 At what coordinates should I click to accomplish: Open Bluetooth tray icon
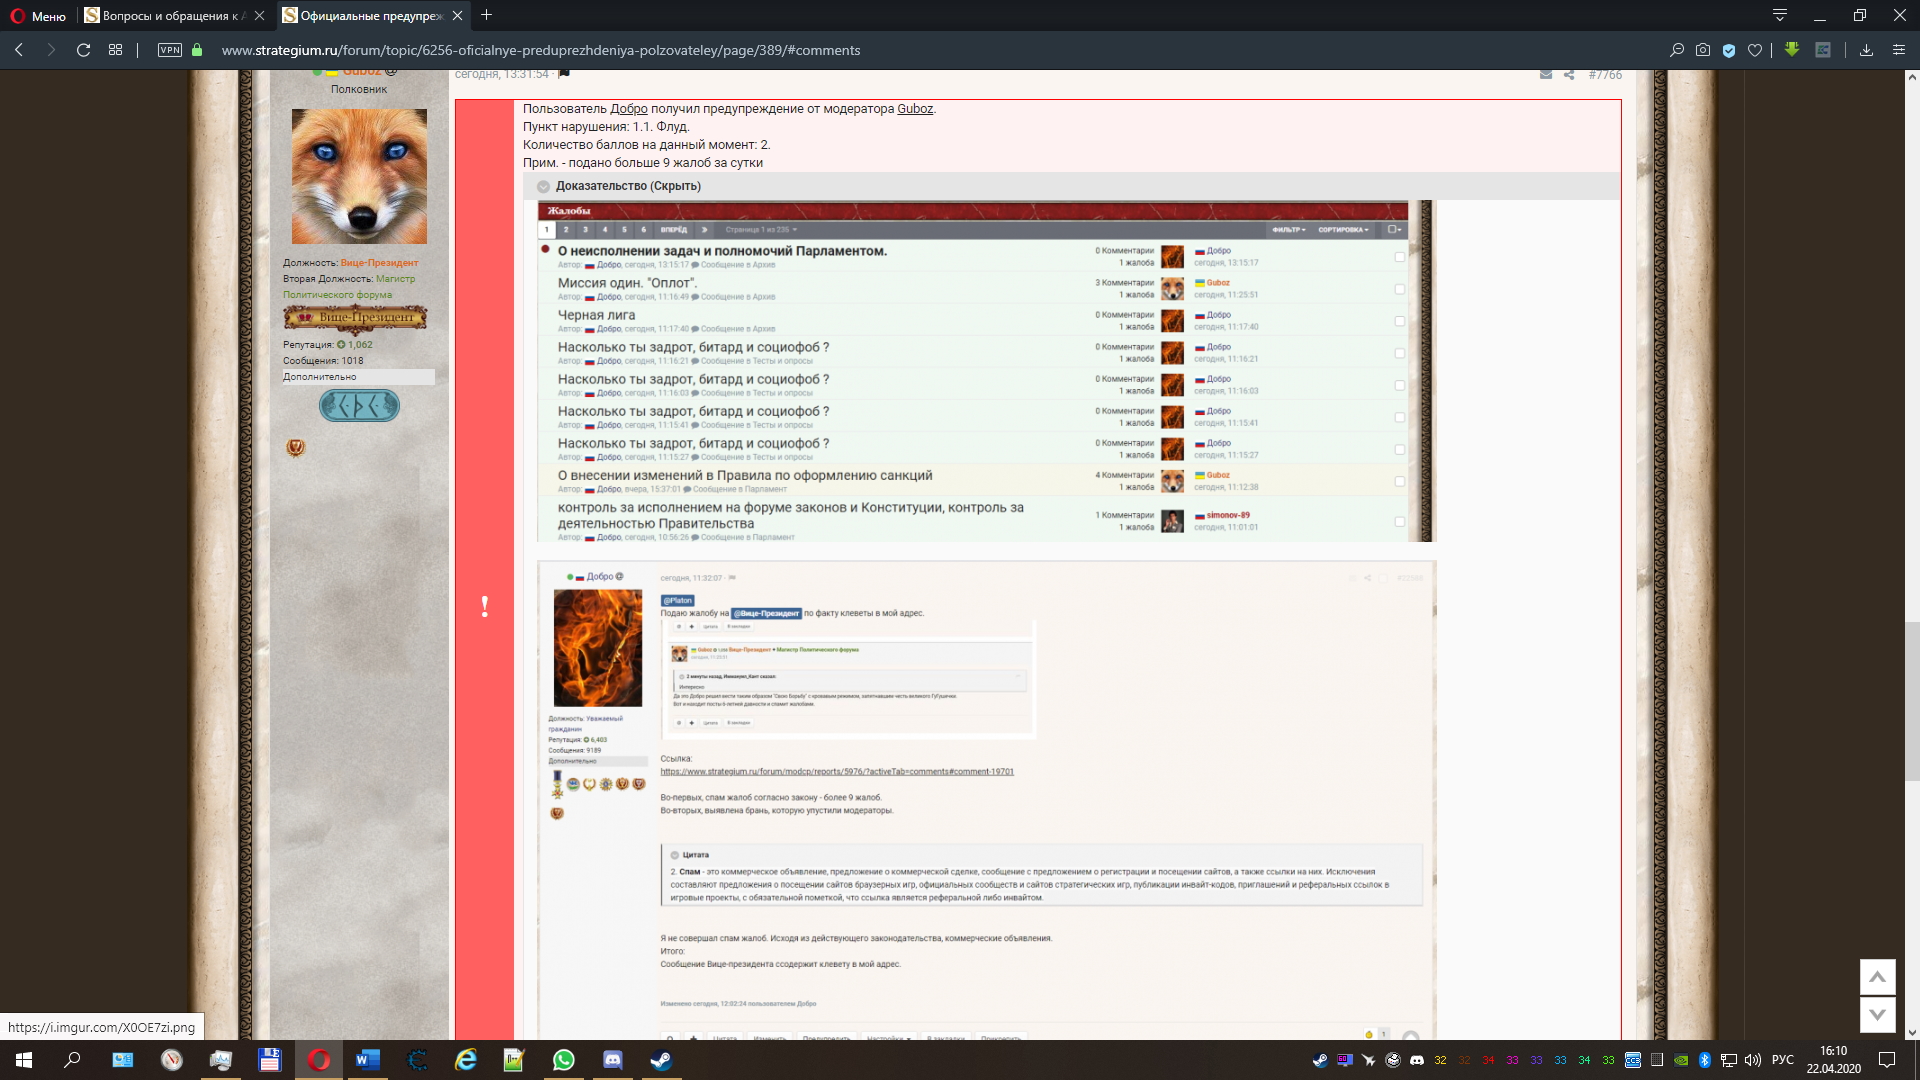(1705, 1060)
